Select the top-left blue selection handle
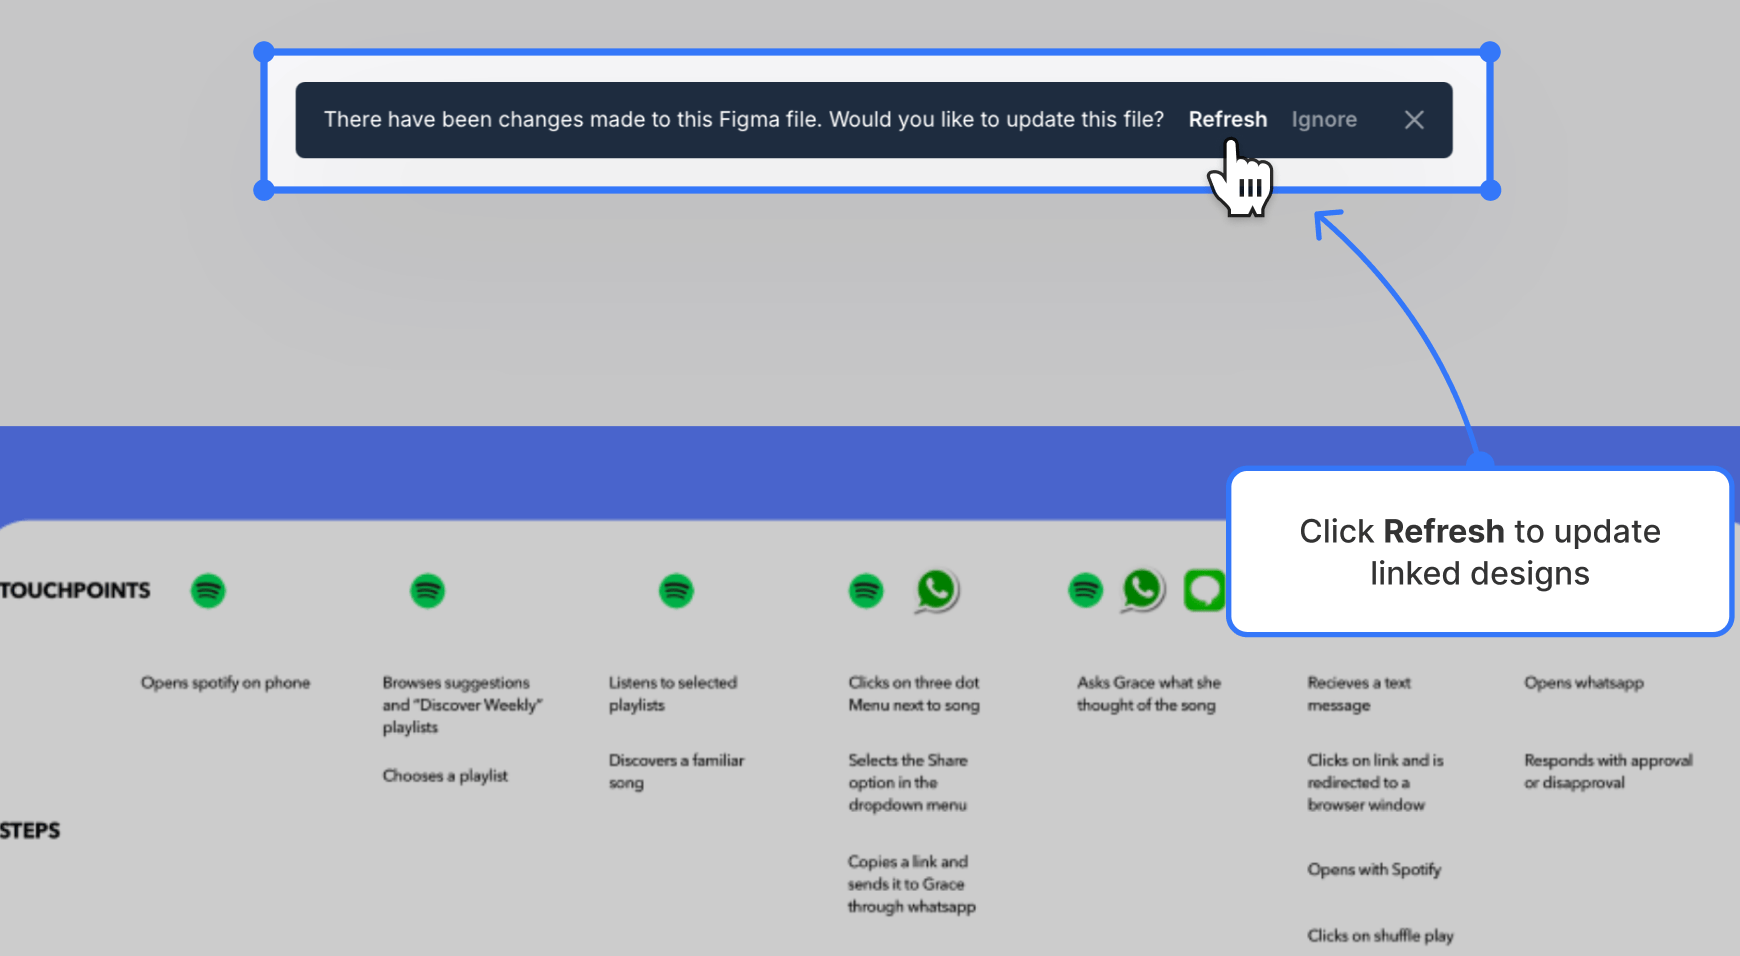1740x956 pixels. pyautogui.click(x=263, y=50)
